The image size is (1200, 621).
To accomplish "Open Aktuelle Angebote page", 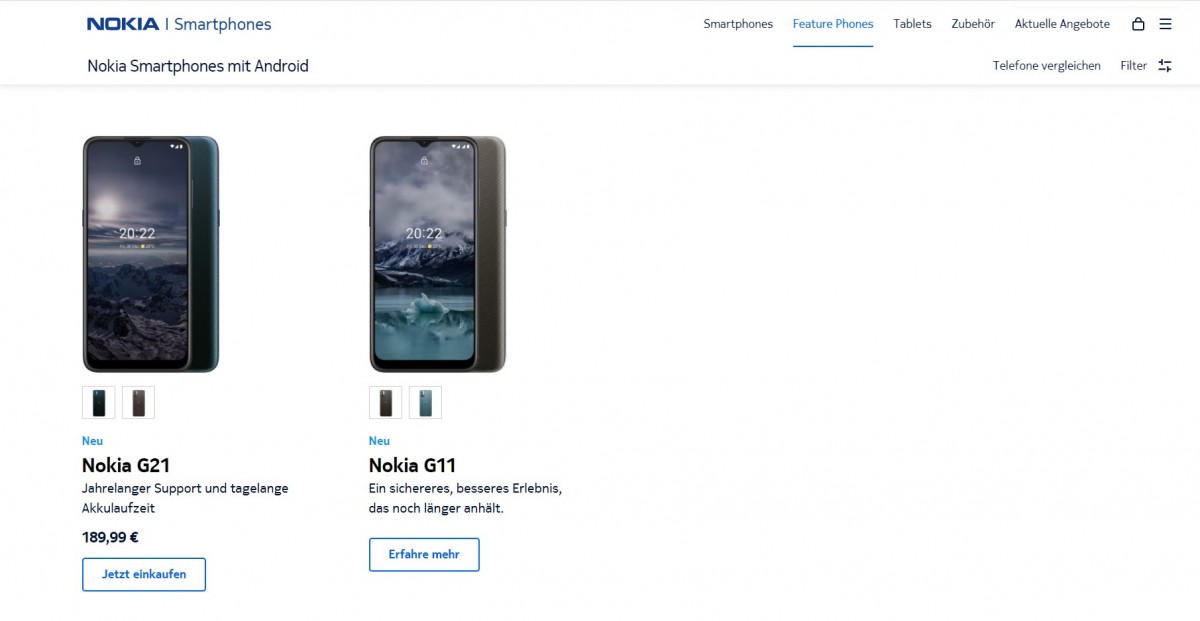I will pos(1062,24).
